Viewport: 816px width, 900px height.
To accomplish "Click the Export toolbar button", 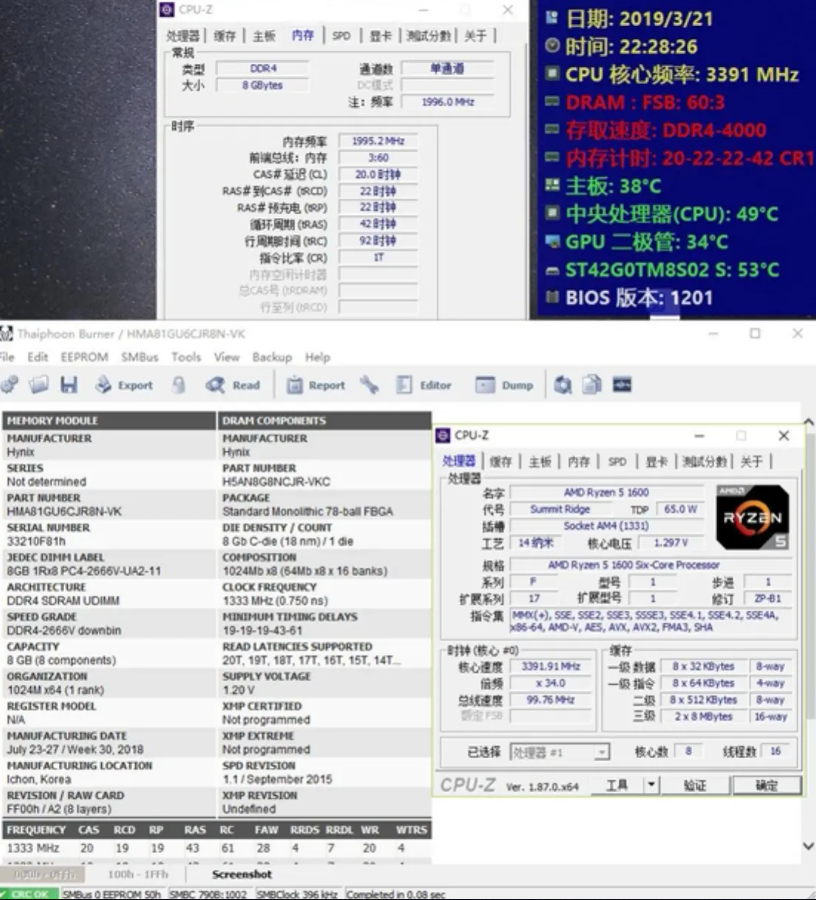I will [x=125, y=385].
